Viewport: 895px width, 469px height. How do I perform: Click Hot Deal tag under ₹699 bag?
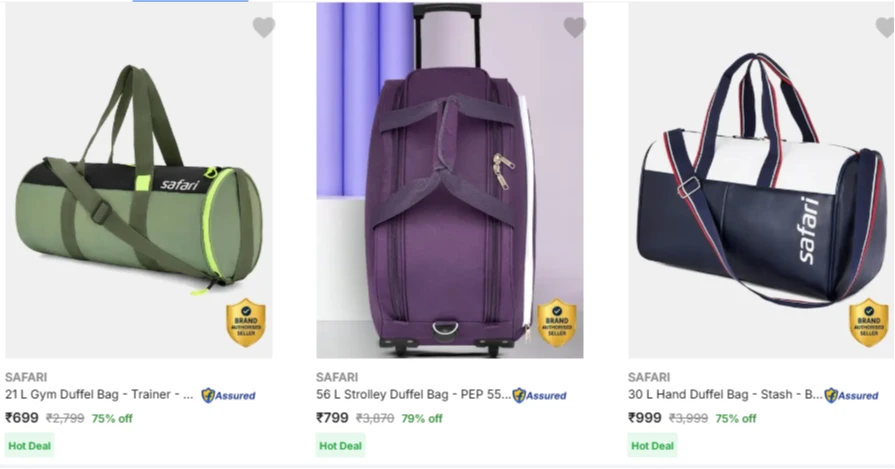tap(30, 446)
